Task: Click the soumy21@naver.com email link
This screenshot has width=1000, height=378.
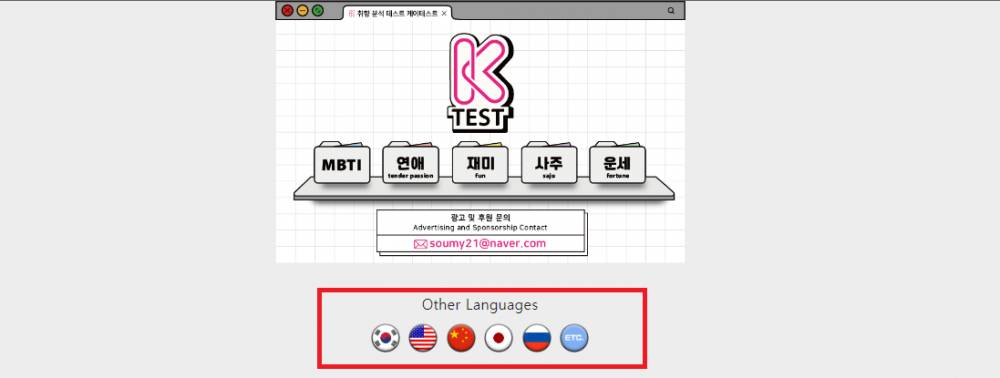Action: pyautogui.click(x=487, y=244)
